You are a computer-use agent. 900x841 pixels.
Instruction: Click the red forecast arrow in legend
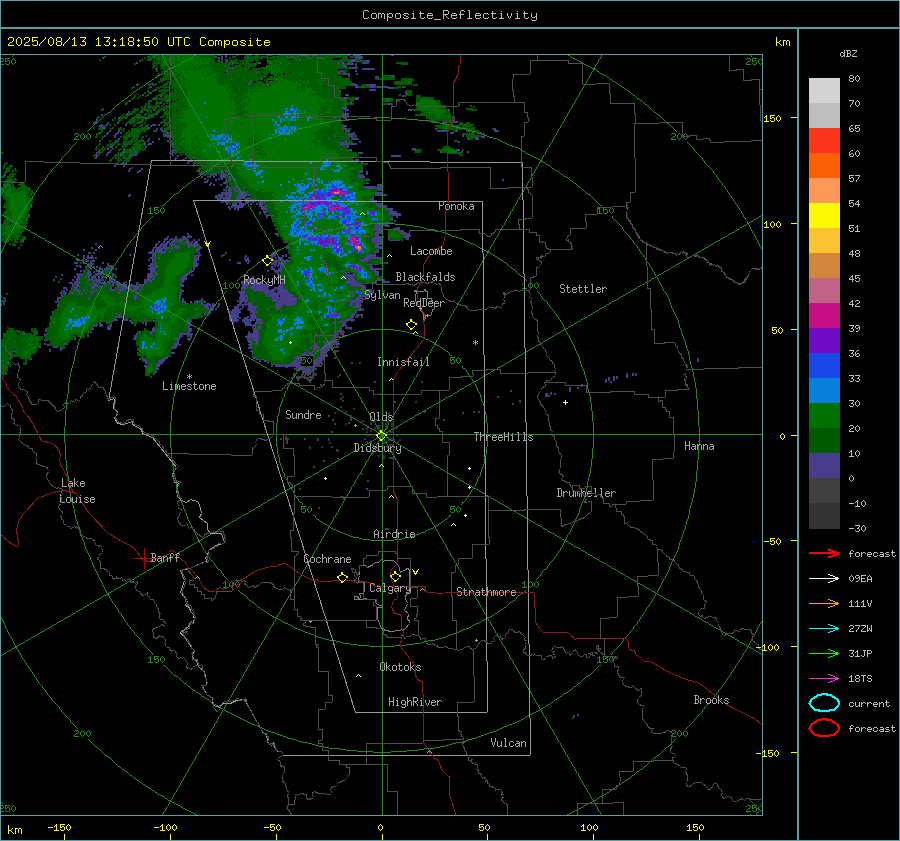pos(824,553)
